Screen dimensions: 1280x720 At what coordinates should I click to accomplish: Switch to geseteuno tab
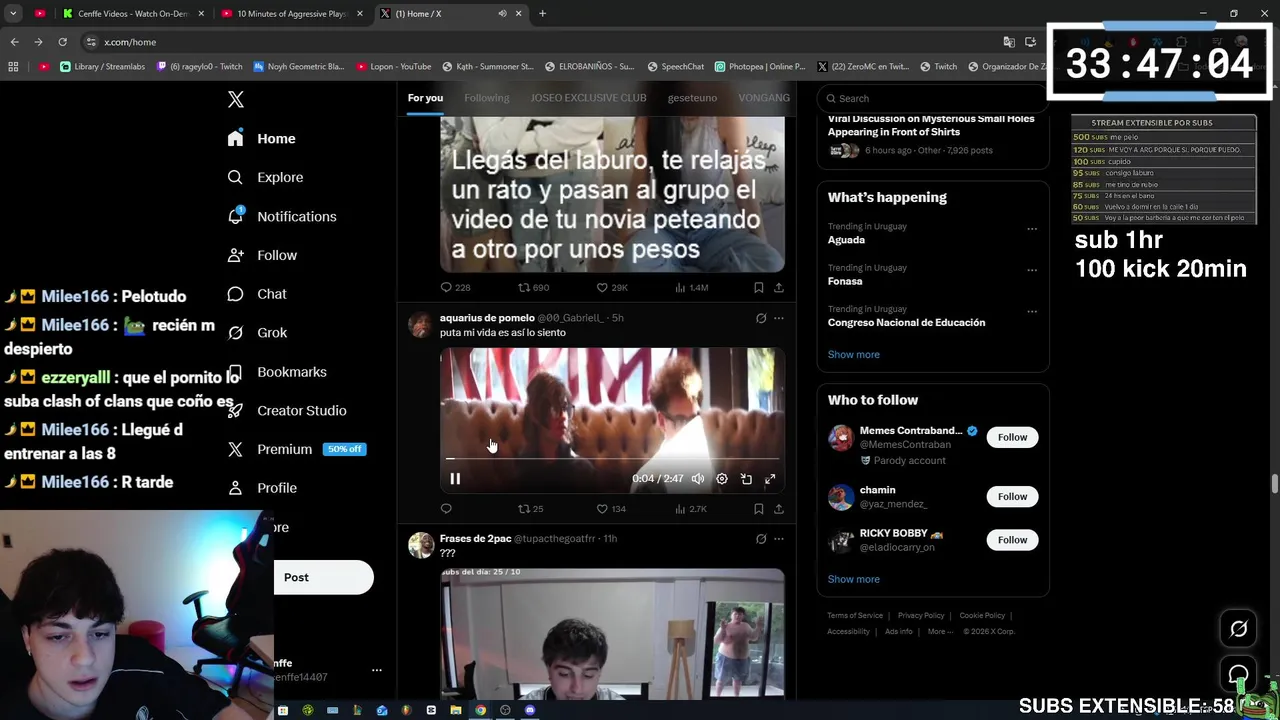coord(692,98)
